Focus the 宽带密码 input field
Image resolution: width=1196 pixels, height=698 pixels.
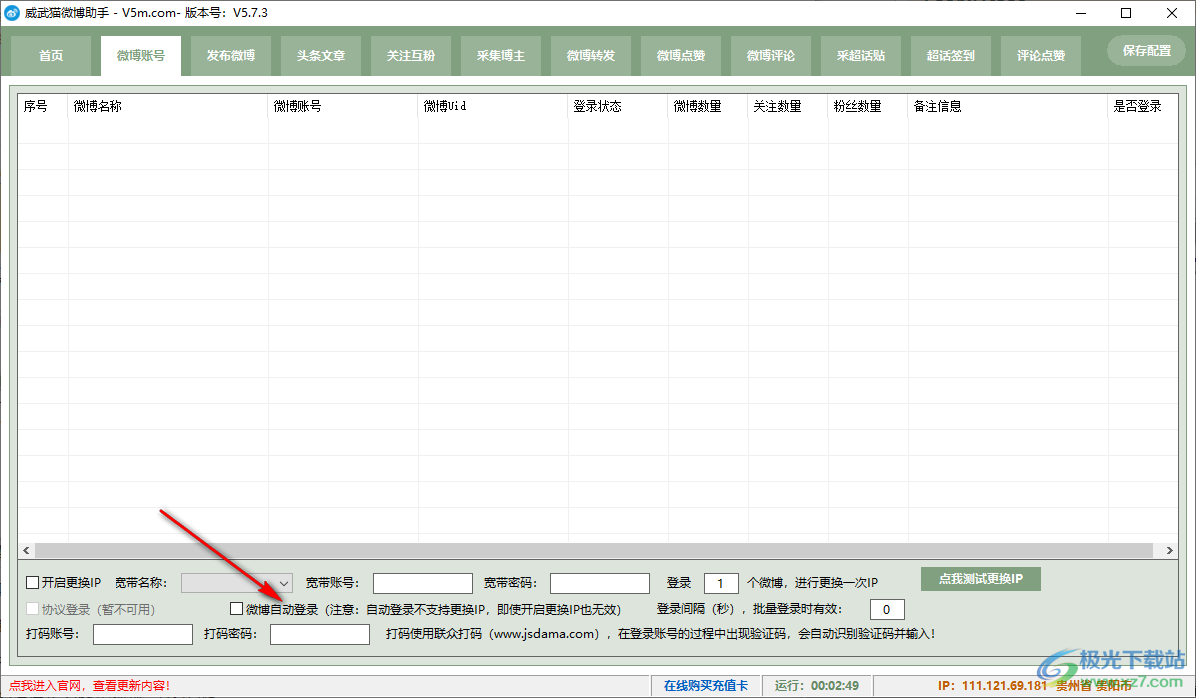[600, 584]
